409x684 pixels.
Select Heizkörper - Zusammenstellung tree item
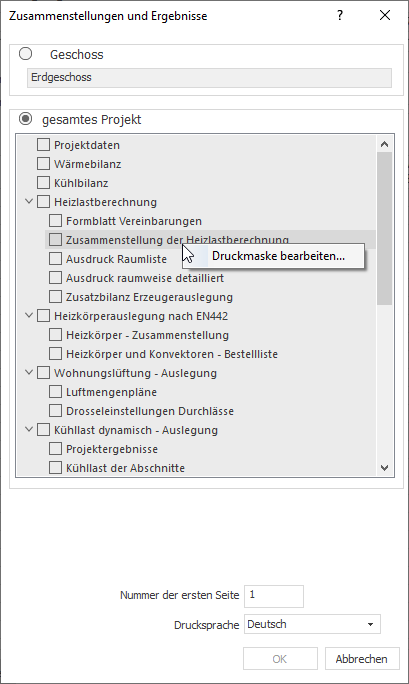147,335
